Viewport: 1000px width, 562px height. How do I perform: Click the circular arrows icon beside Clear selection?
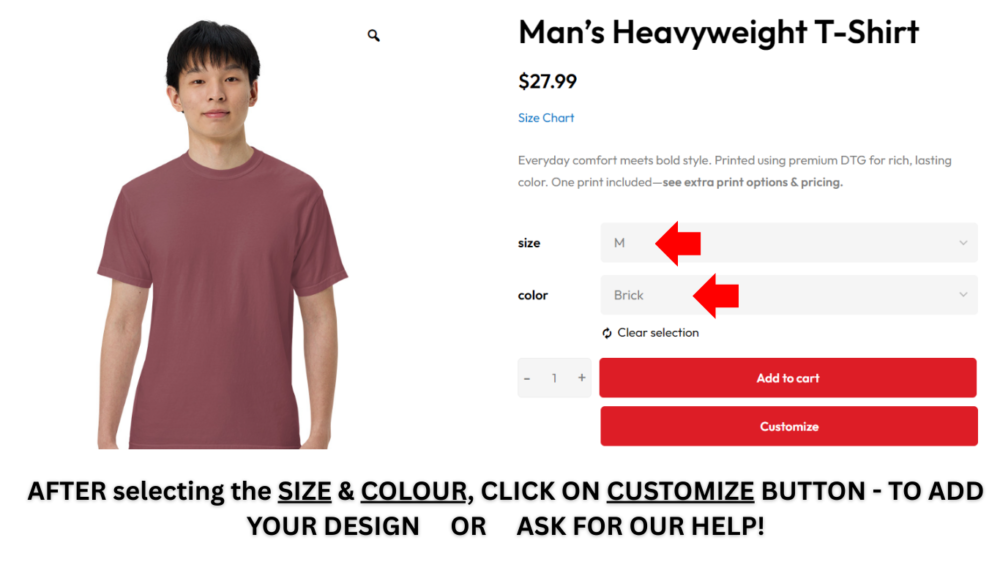[x=607, y=333]
